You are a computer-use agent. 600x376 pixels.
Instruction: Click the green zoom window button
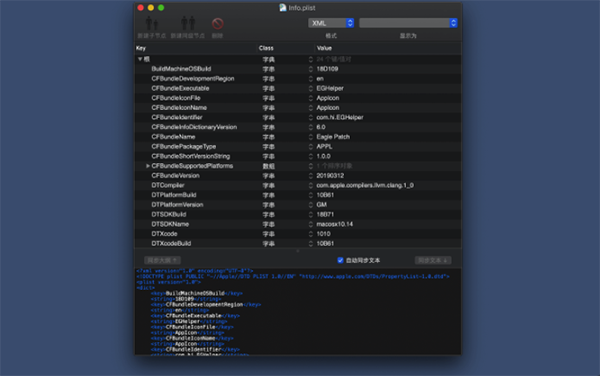161,8
